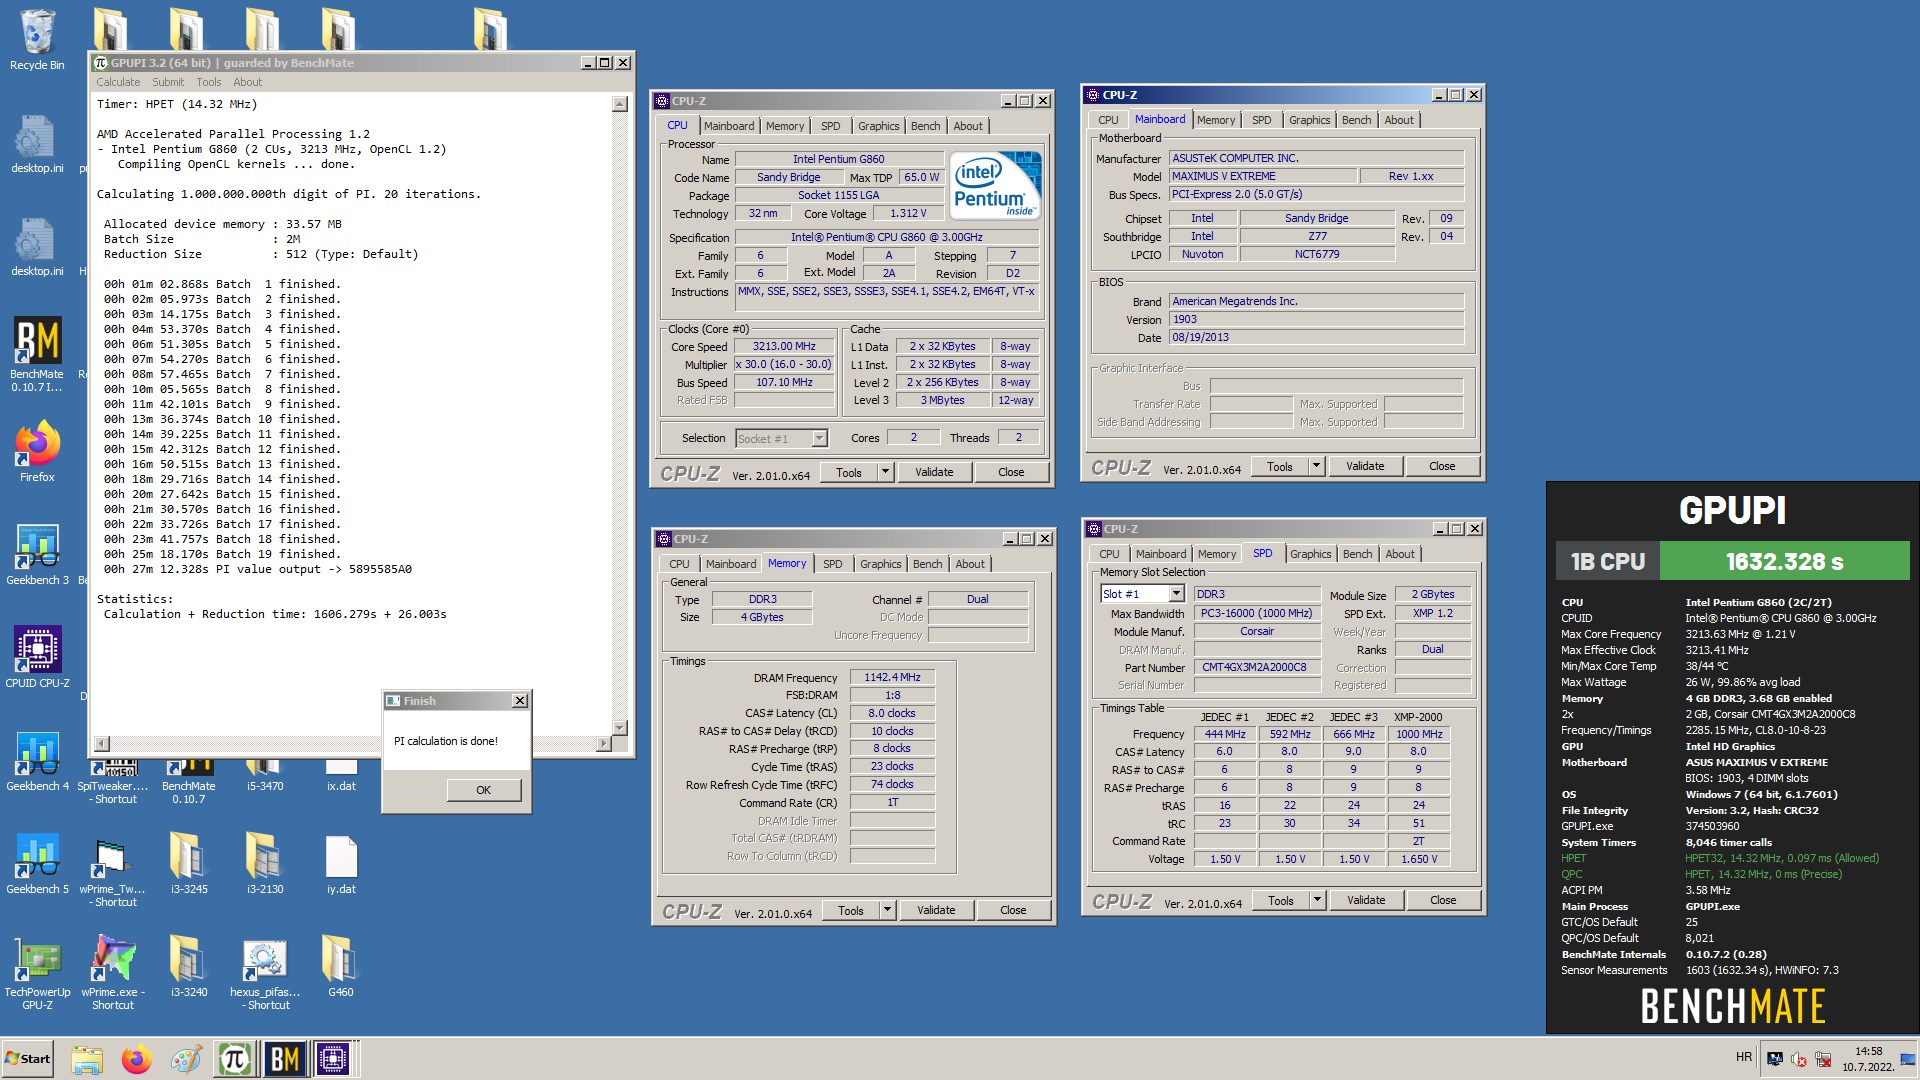Open the About menu in GPUPI
Image resolution: width=1920 pixels, height=1080 pixels.
tap(248, 82)
